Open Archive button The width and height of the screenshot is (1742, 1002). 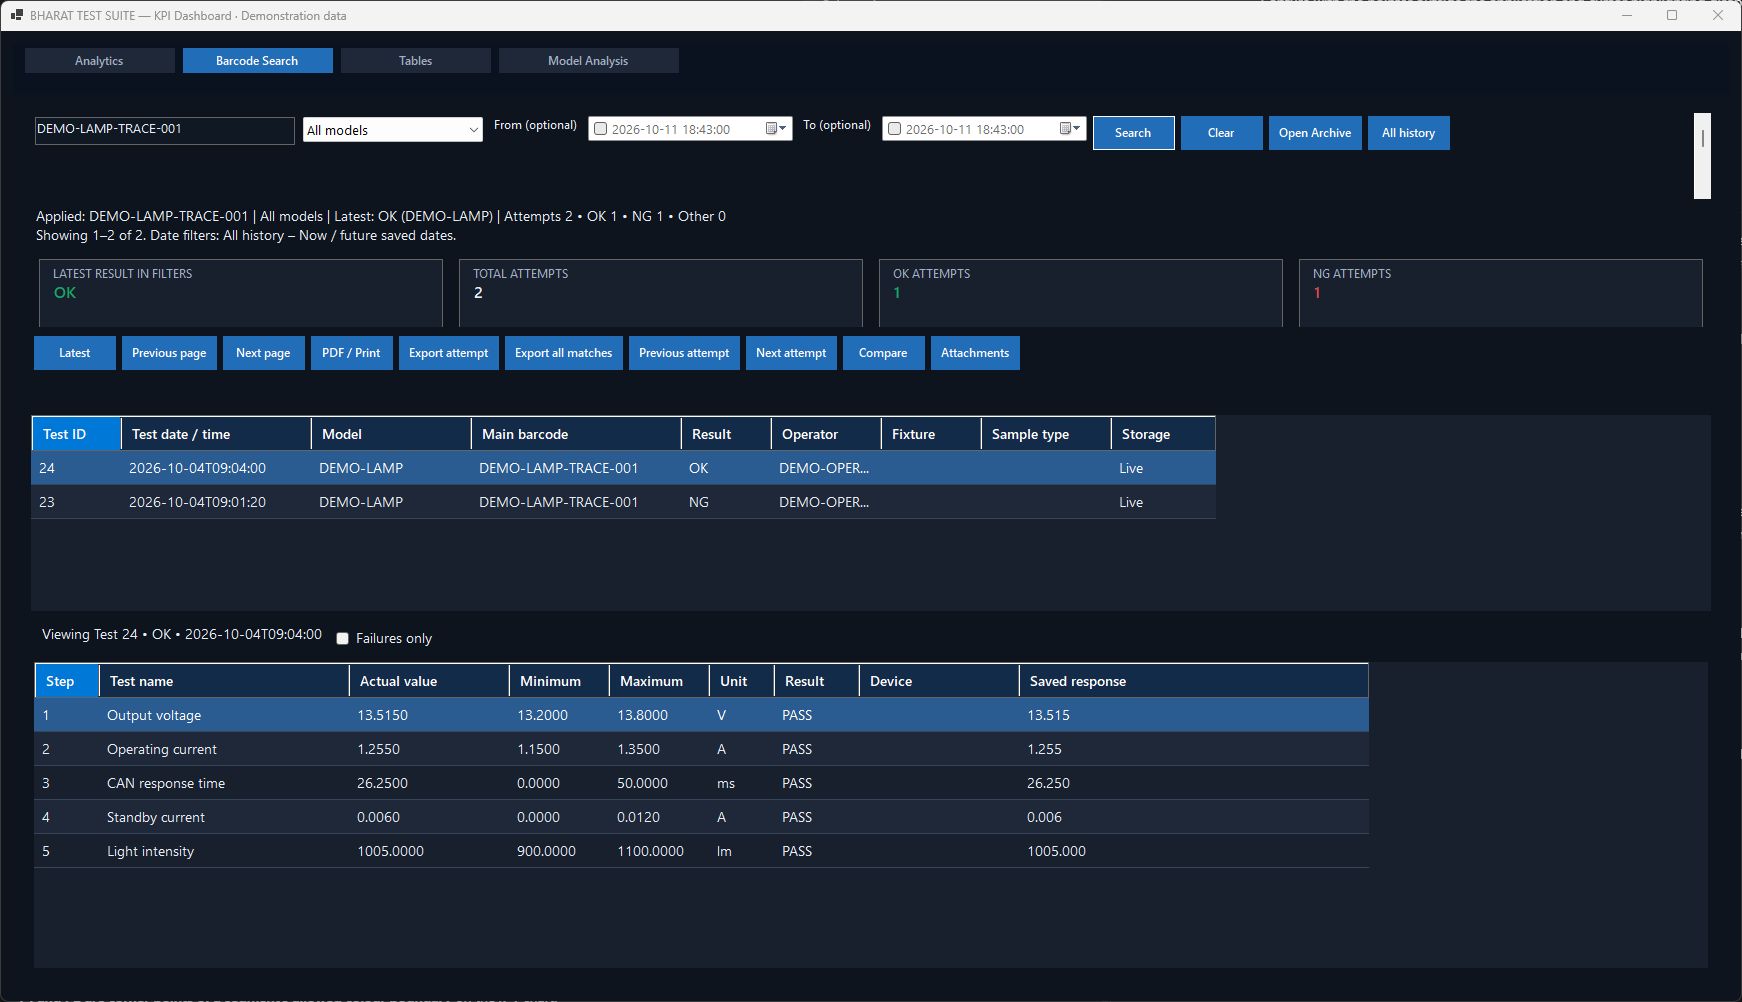tap(1315, 133)
